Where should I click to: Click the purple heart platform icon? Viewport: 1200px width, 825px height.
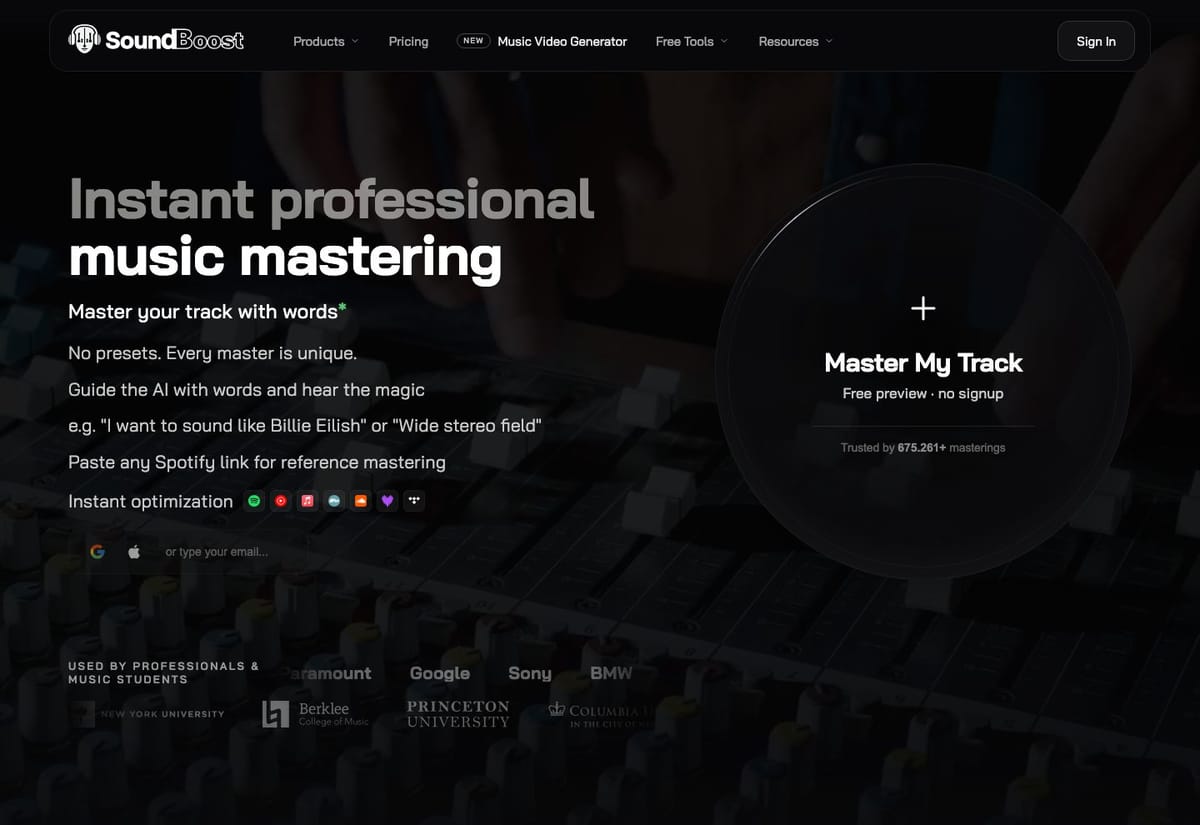click(x=388, y=501)
